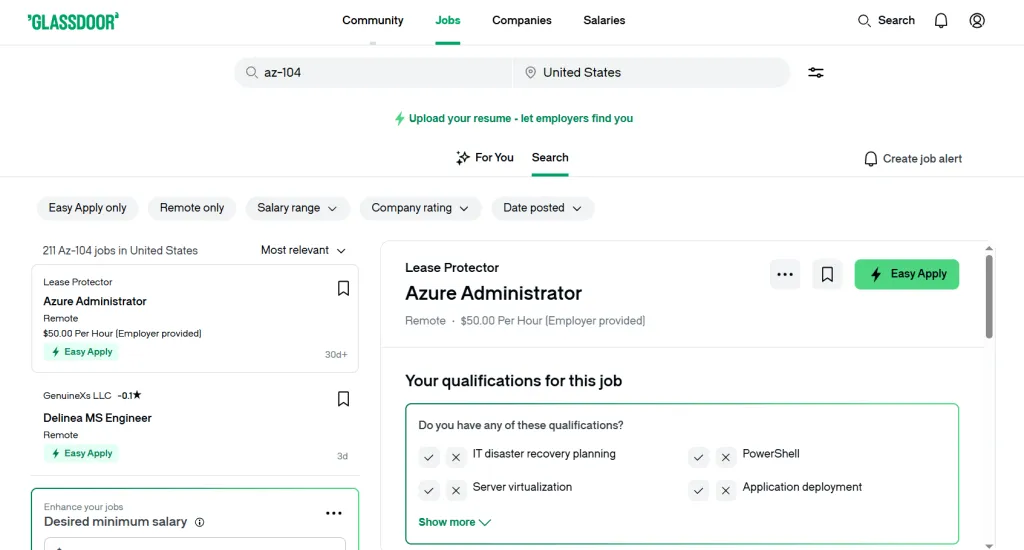Open search filters slider icon

coord(816,73)
